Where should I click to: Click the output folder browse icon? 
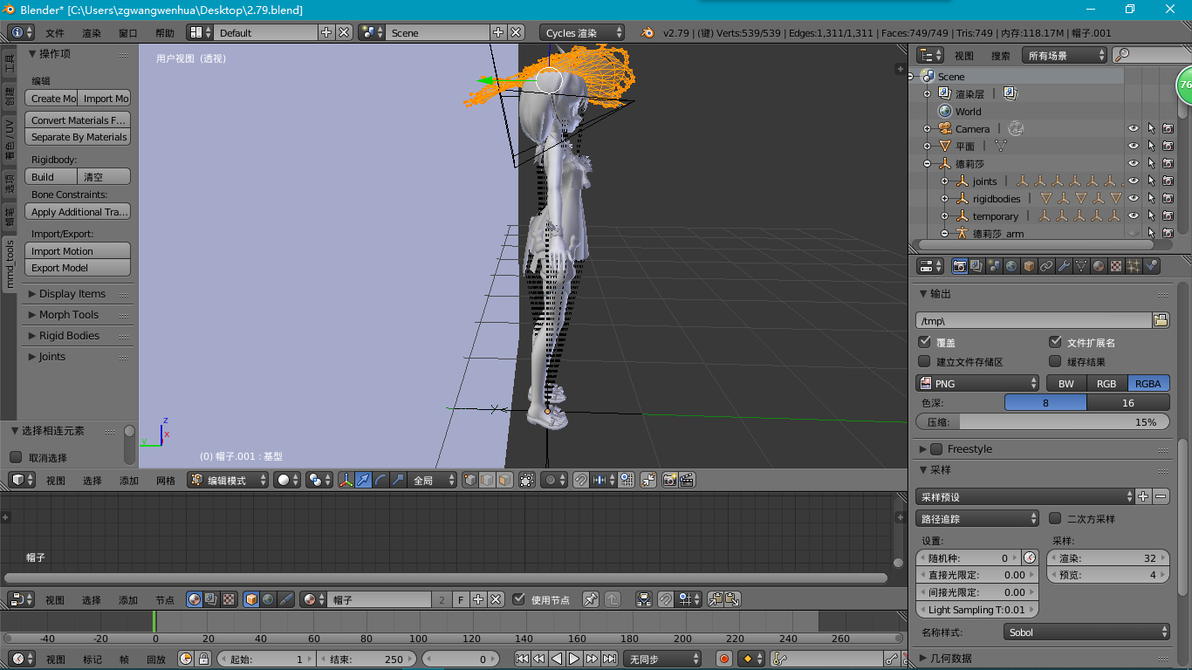click(1161, 321)
